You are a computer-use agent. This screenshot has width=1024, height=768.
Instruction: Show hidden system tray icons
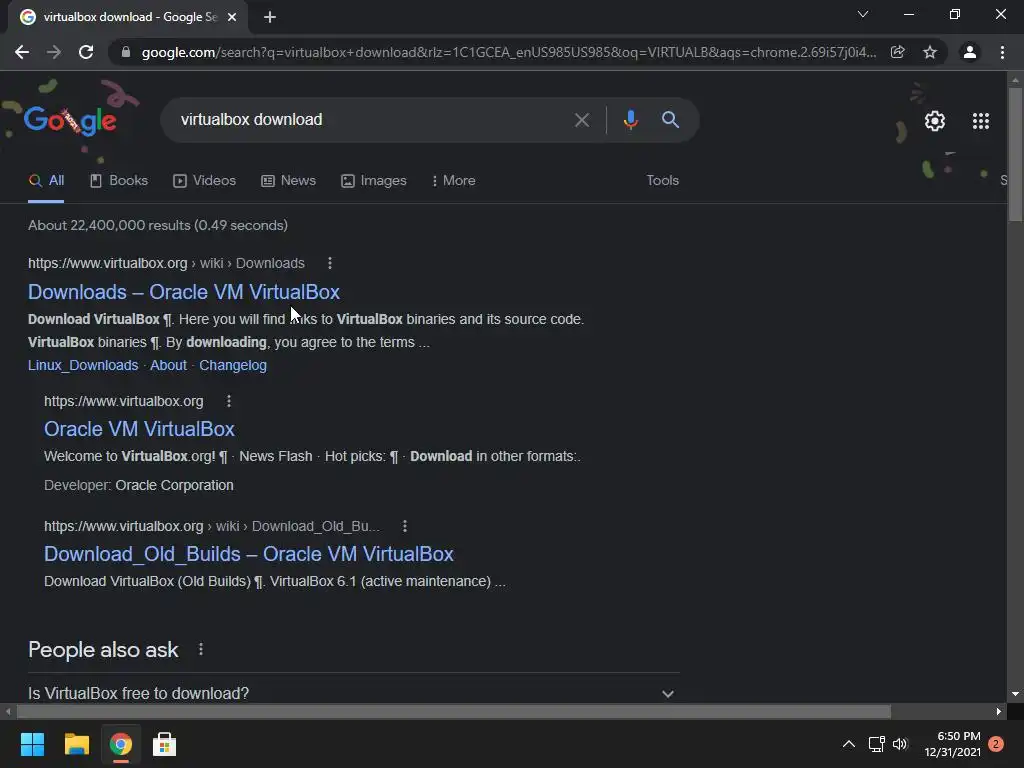pyautogui.click(x=848, y=744)
